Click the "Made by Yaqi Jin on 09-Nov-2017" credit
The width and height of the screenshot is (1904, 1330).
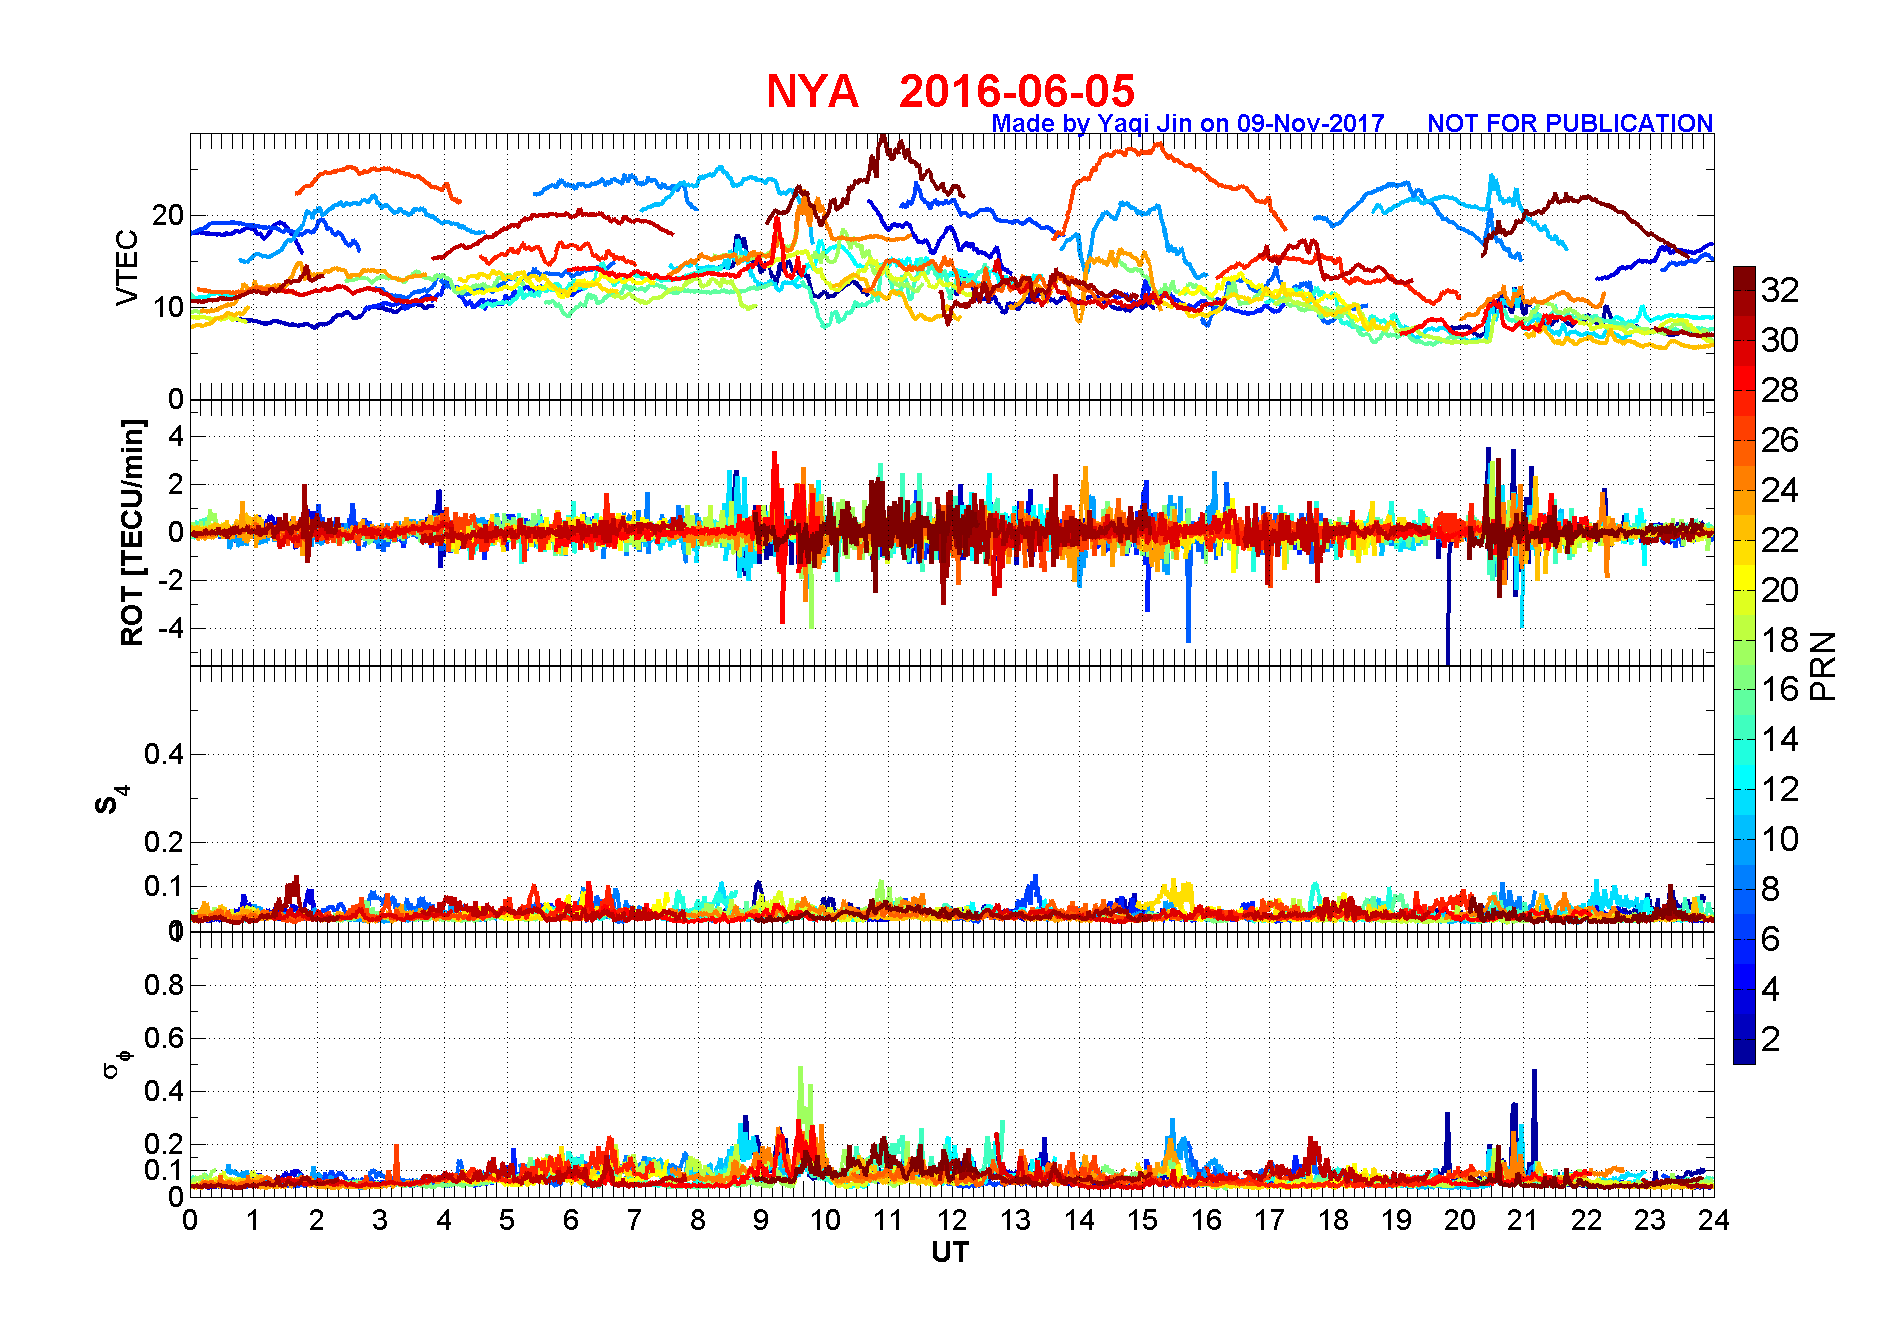(1188, 123)
